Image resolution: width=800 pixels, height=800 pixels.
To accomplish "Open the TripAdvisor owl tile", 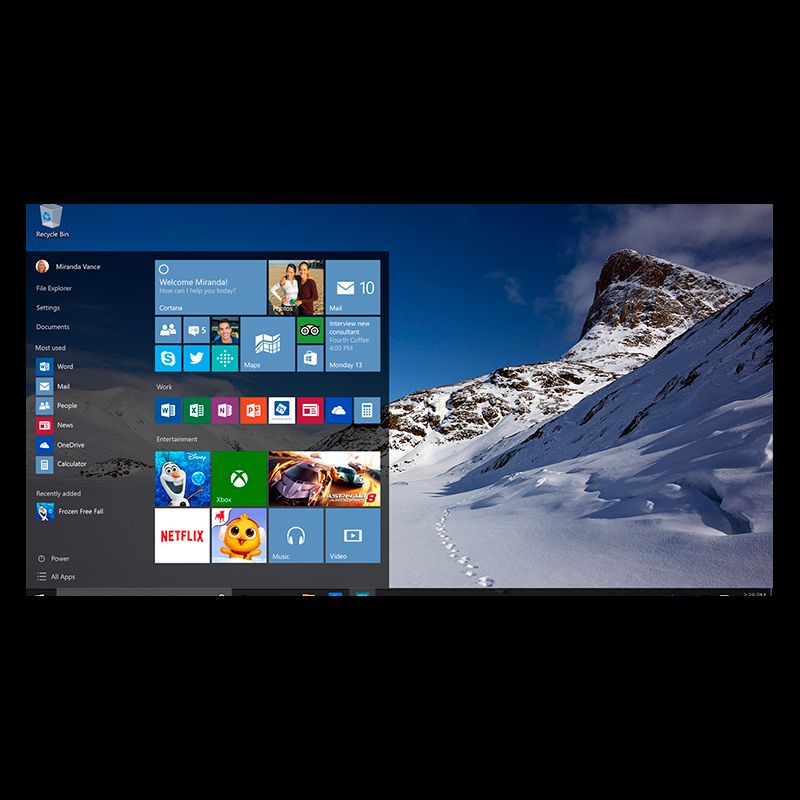I will point(310,330).
